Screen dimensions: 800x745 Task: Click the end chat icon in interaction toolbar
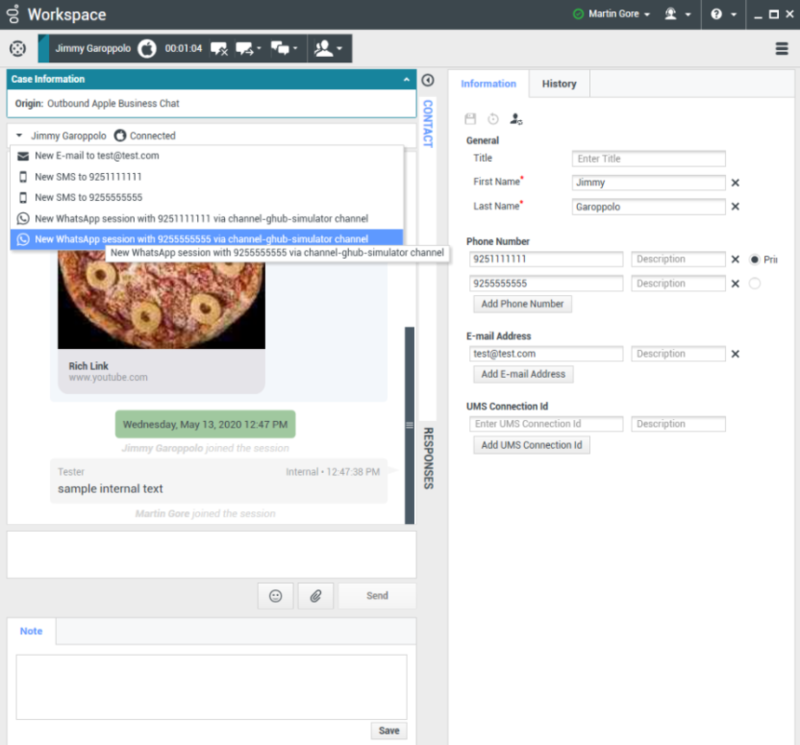pyautogui.click(x=218, y=48)
